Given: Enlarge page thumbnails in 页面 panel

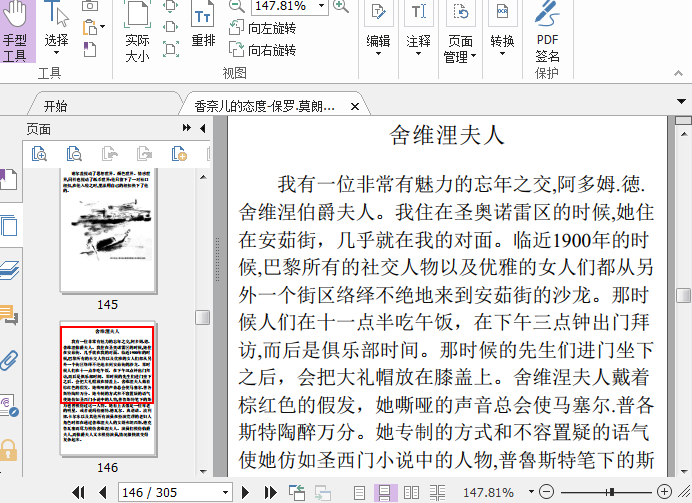Looking at the screenshot, I should pyautogui.click(x=39, y=154).
